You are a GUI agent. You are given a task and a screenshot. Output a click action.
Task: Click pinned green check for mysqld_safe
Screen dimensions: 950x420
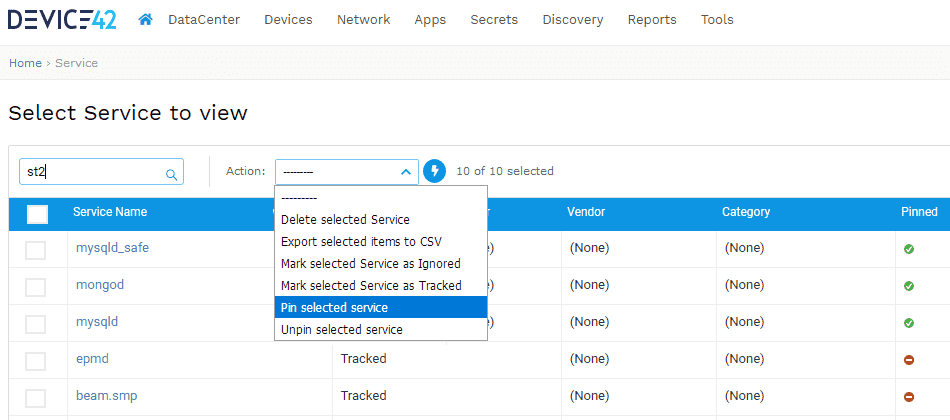tap(909, 248)
